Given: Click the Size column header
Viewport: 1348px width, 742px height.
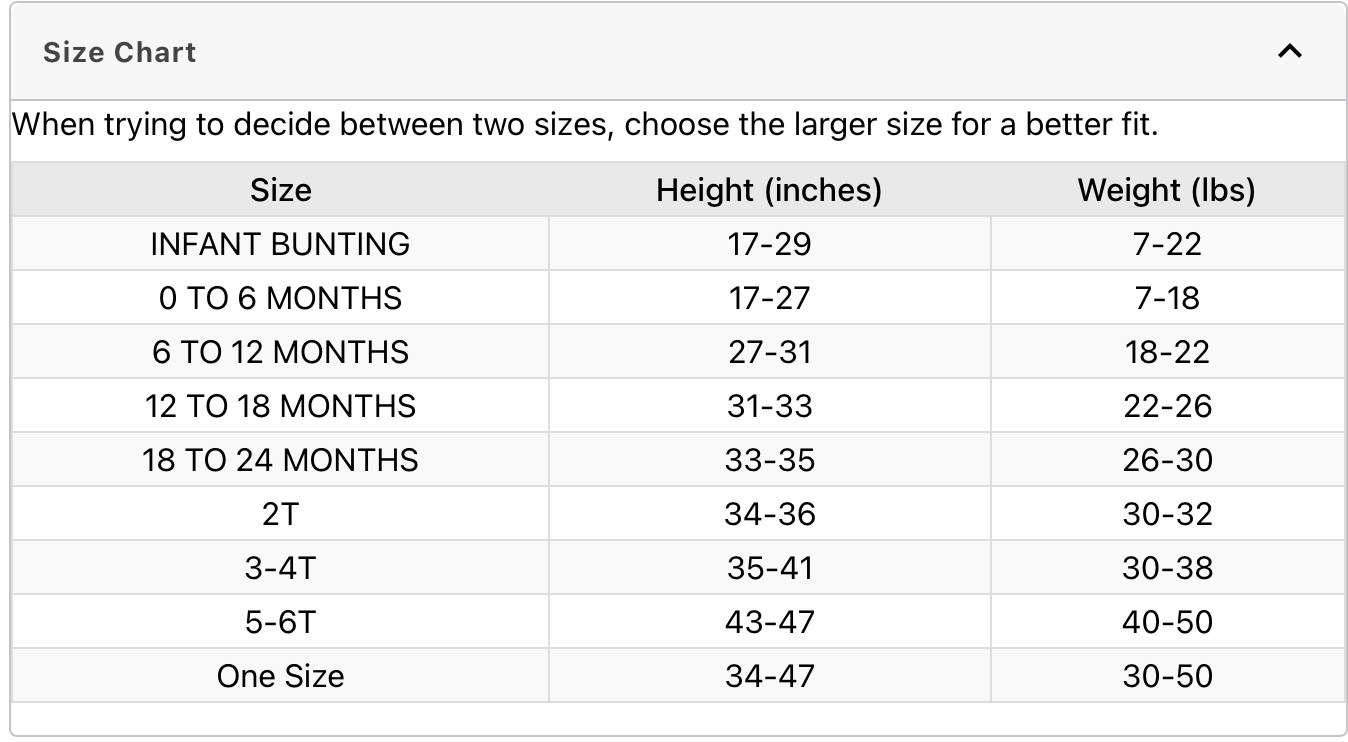Looking at the screenshot, I should click(x=280, y=190).
